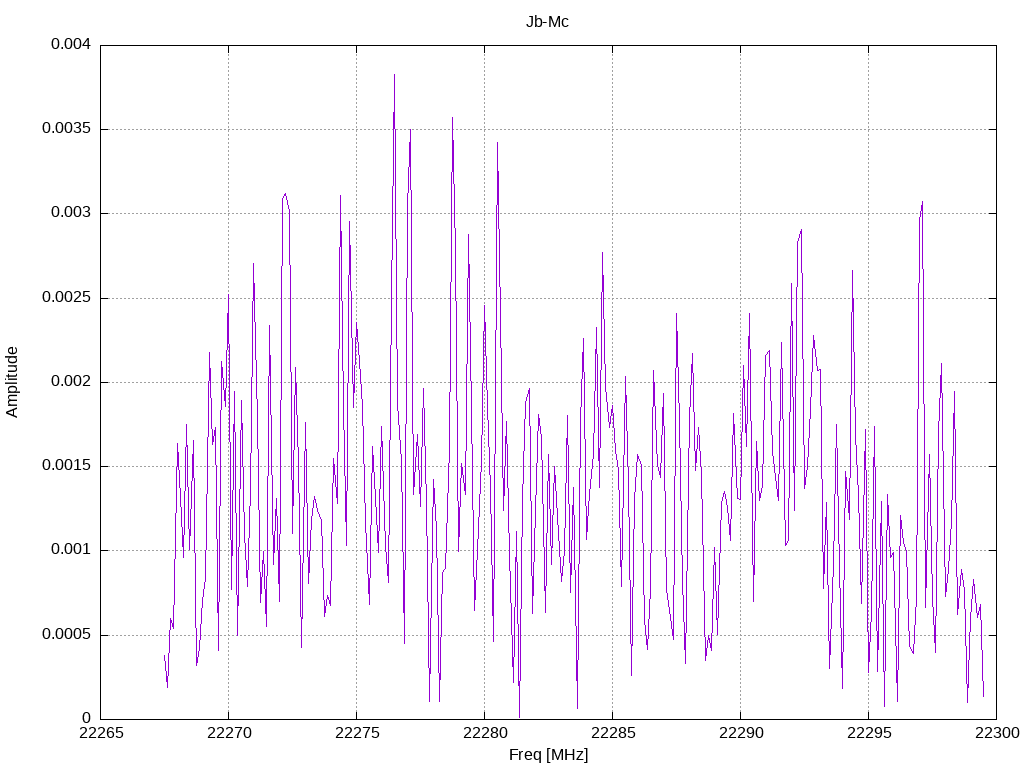Select the Freq [MHz] x-axis label
Screen dimensions: 1024x768
coord(548,754)
